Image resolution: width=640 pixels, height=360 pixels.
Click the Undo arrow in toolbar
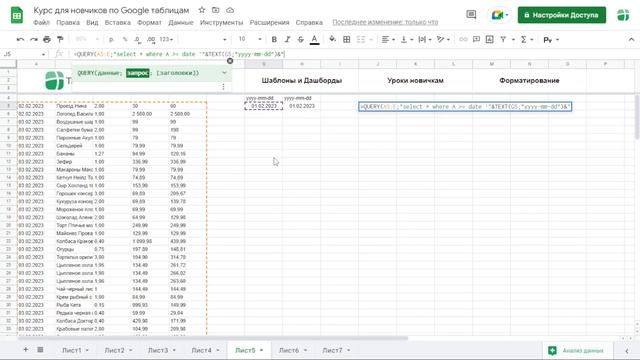[x=20, y=40]
